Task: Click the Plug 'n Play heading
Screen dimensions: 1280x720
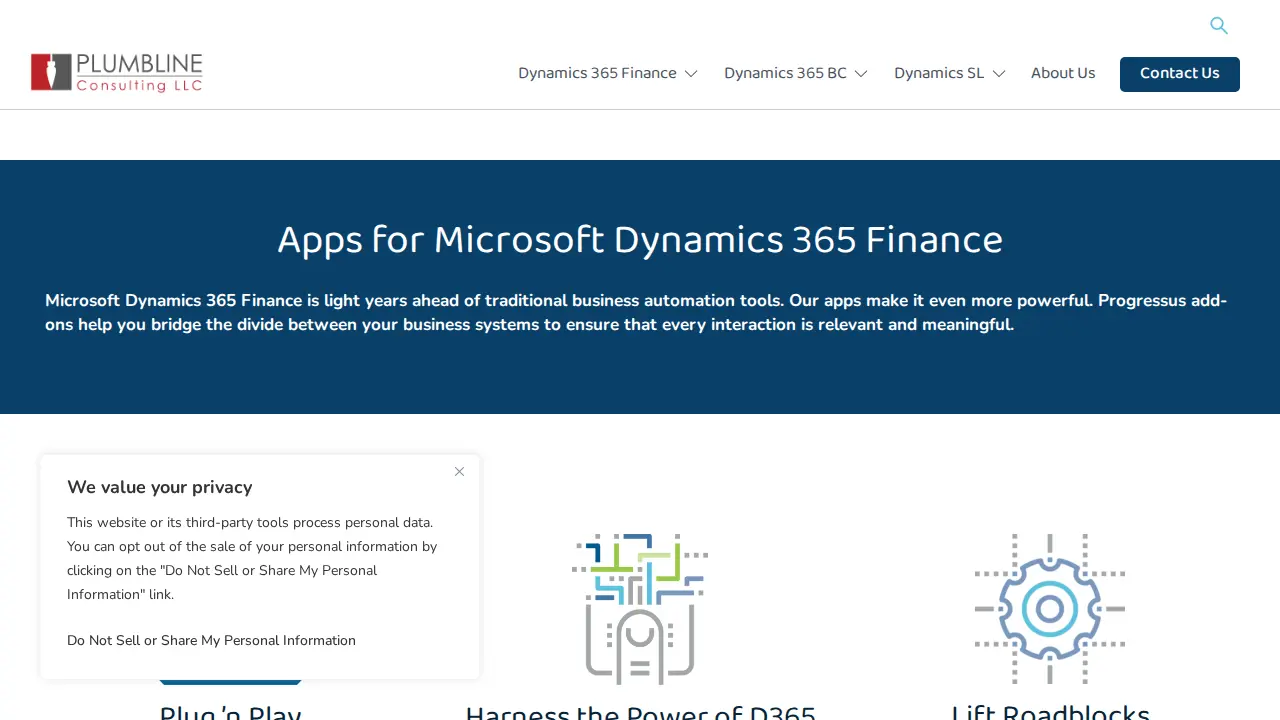Action: coord(230,712)
